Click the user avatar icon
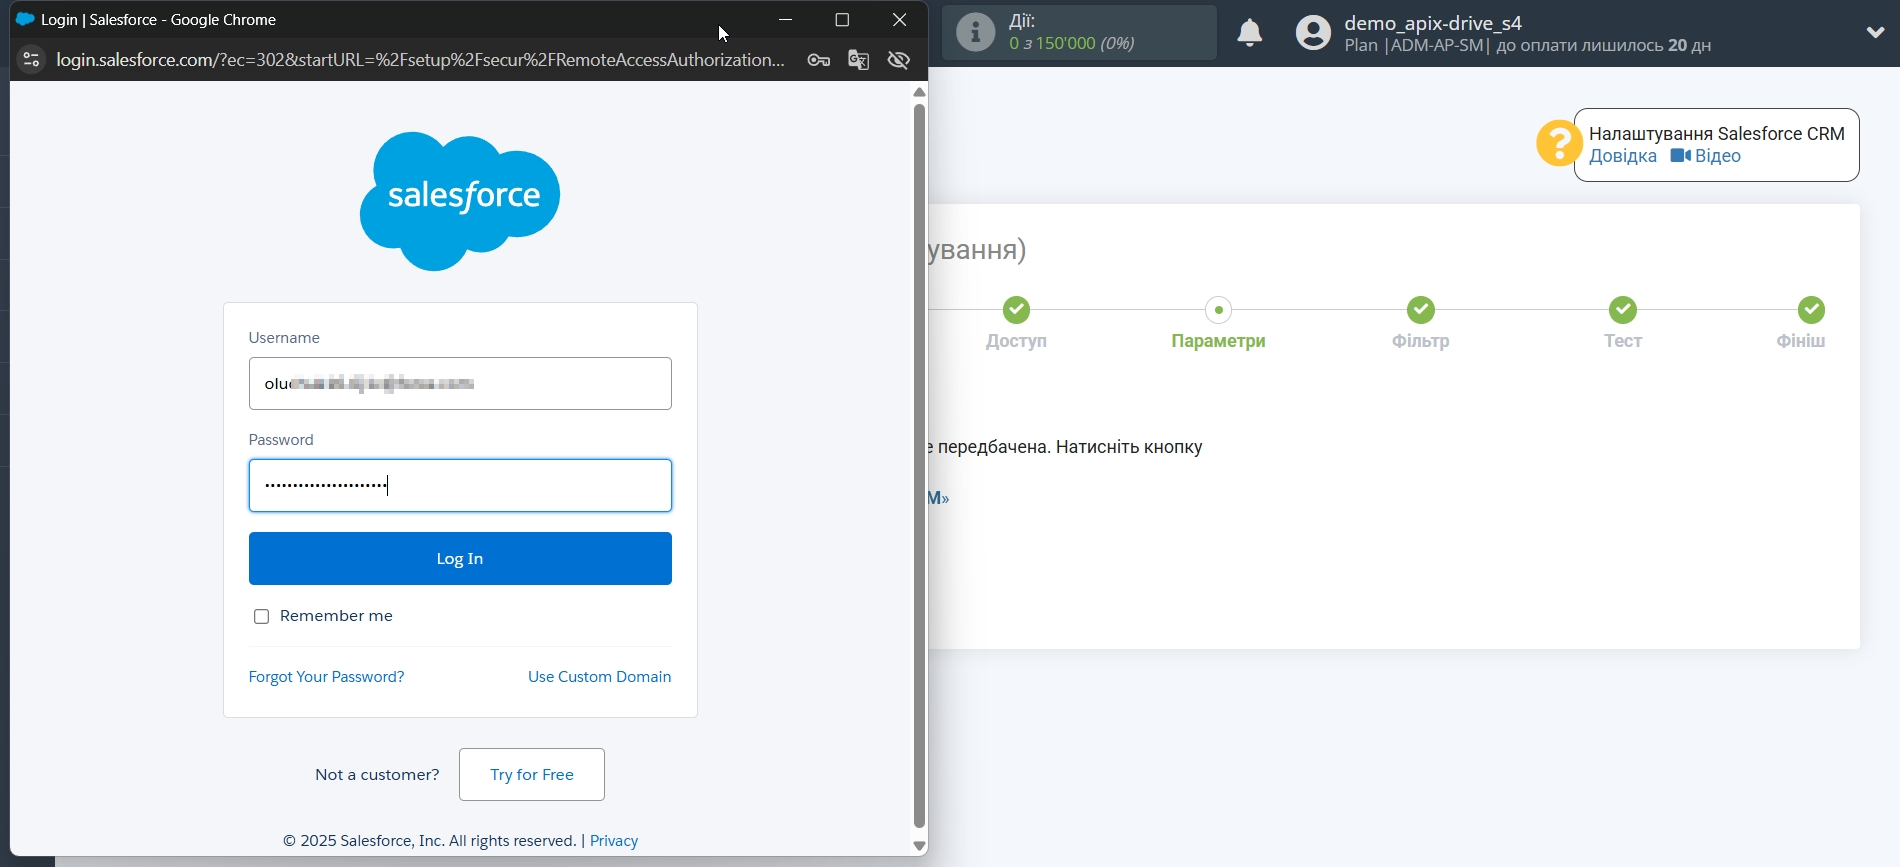 coord(1313,33)
